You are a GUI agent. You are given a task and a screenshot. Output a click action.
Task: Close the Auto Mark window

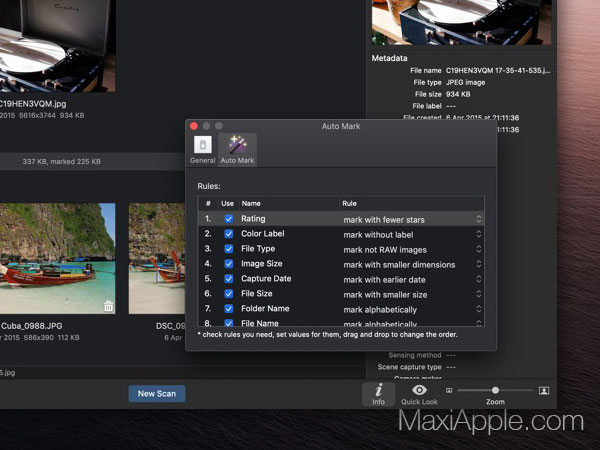tap(194, 126)
